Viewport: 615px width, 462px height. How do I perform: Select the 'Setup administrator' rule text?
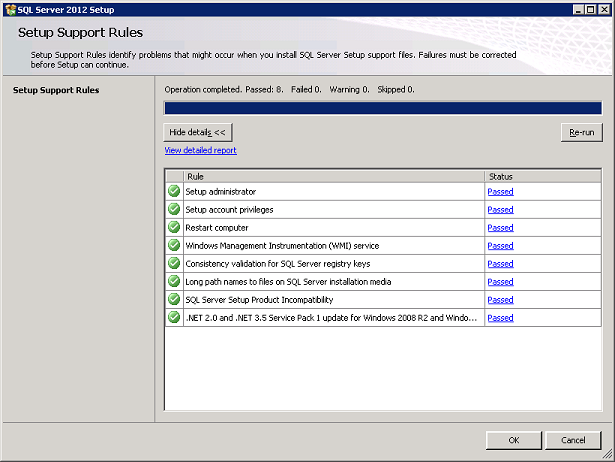(220, 192)
